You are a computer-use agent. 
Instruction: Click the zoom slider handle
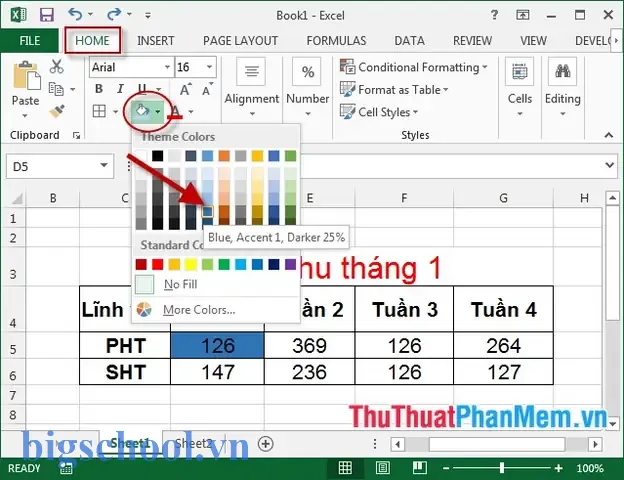click(502, 468)
